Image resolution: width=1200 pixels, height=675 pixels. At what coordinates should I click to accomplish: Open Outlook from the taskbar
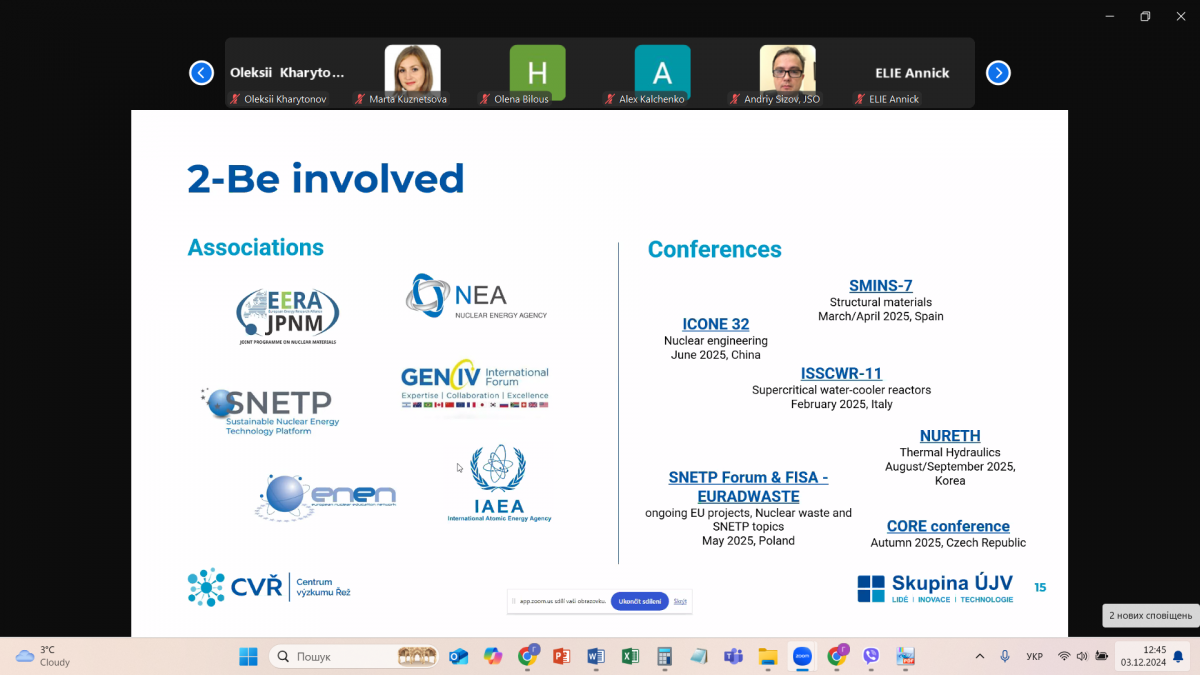point(458,657)
